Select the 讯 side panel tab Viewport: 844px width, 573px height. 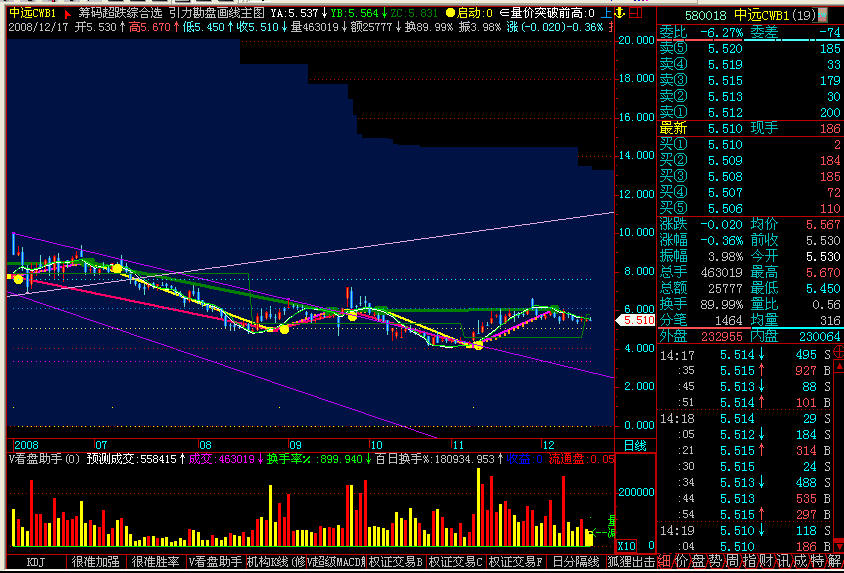783,561
